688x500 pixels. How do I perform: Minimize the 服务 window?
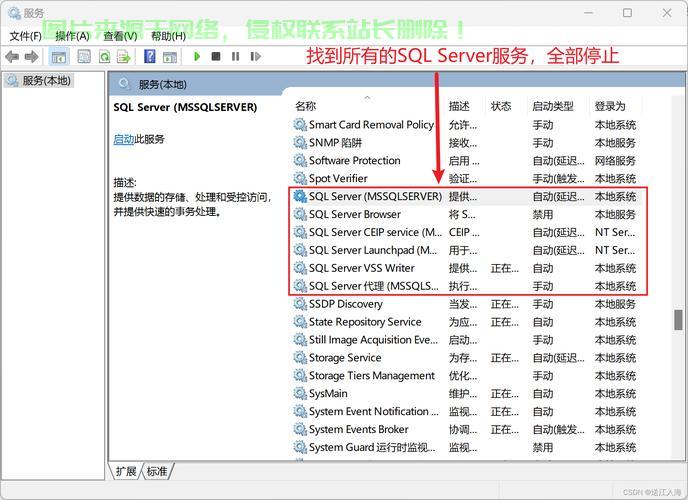pos(588,13)
